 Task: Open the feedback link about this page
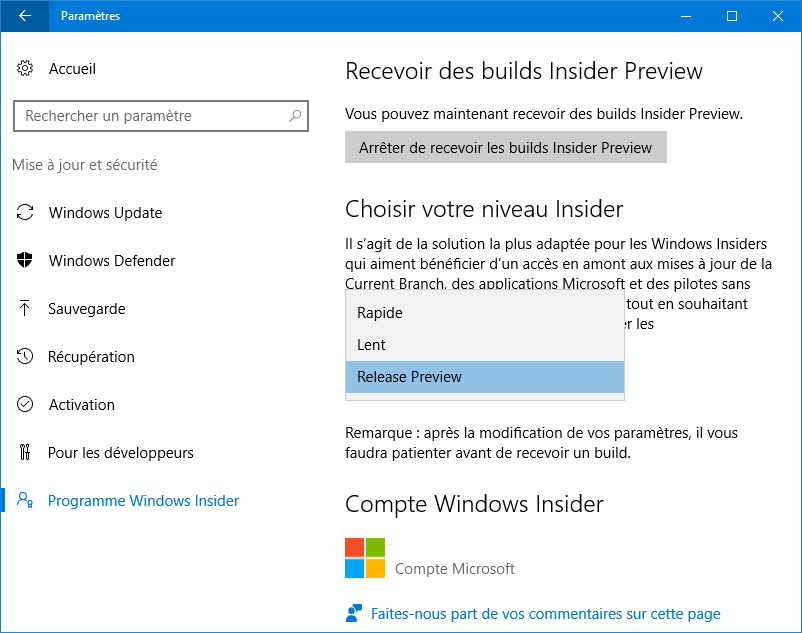[545, 614]
